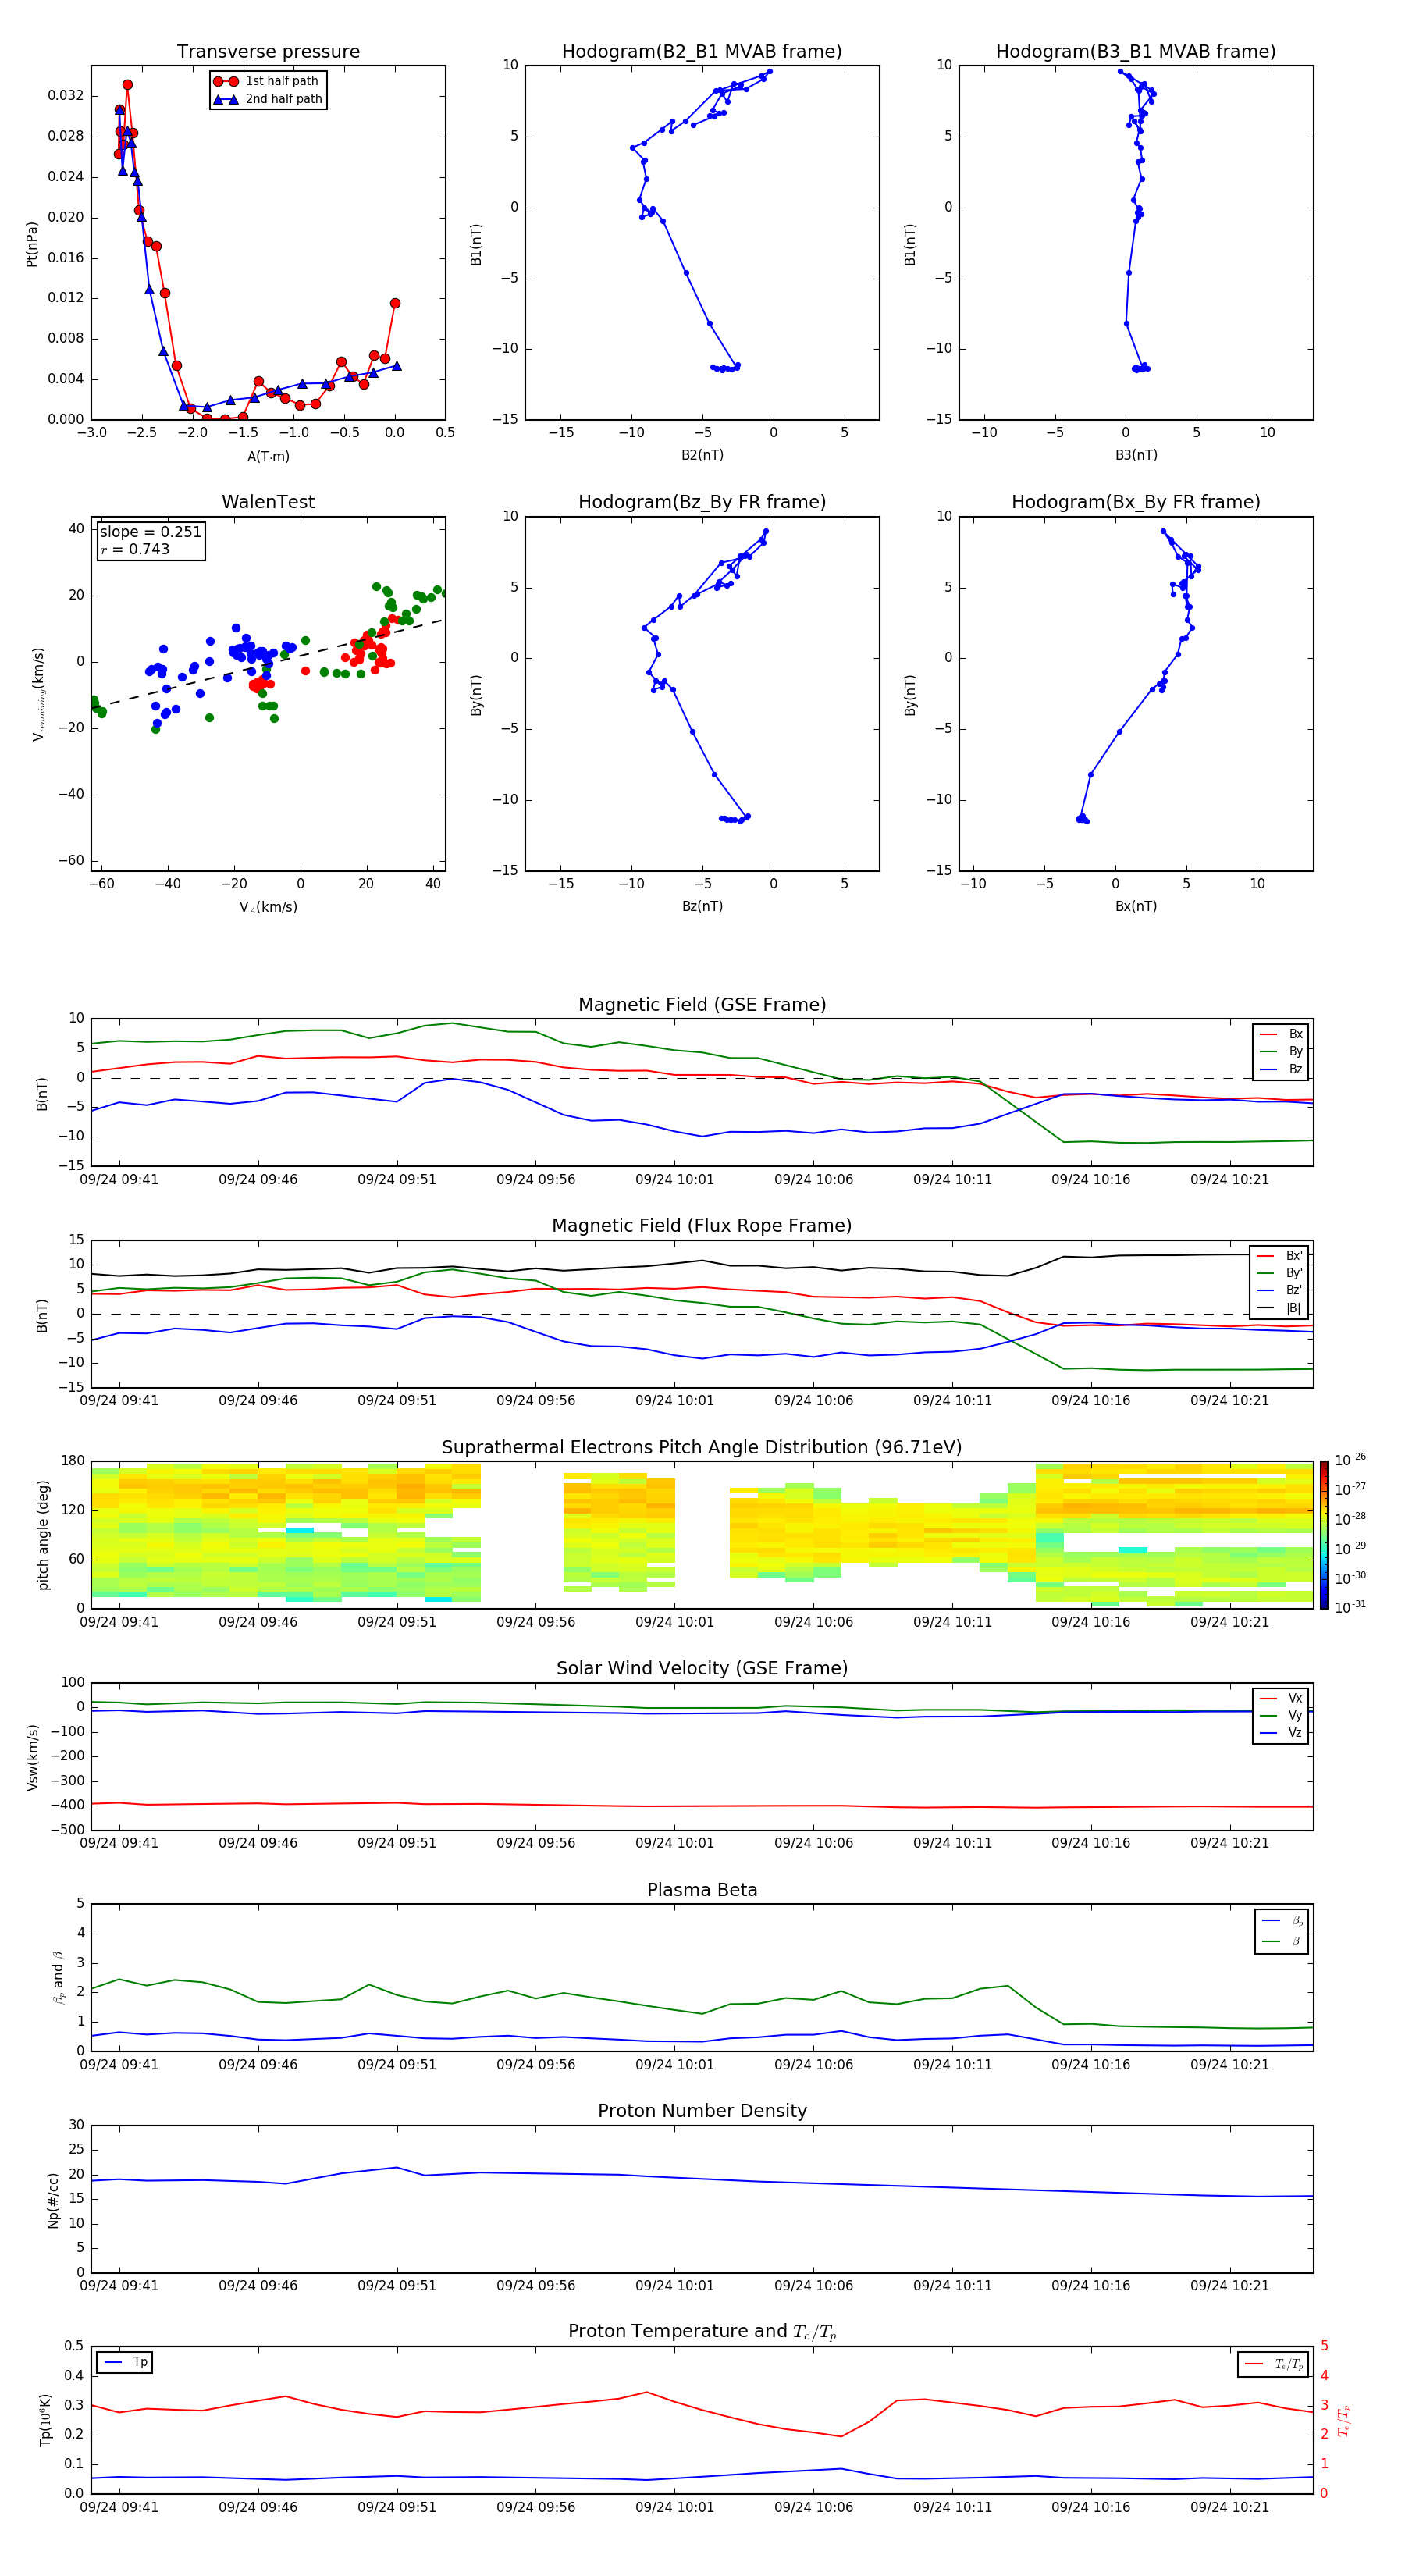Click the 'V_remaining(km/s)' y-axis label
Image resolution: width=1405 pixels, height=2576 pixels.
pyautogui.click(x=38, y=694)
